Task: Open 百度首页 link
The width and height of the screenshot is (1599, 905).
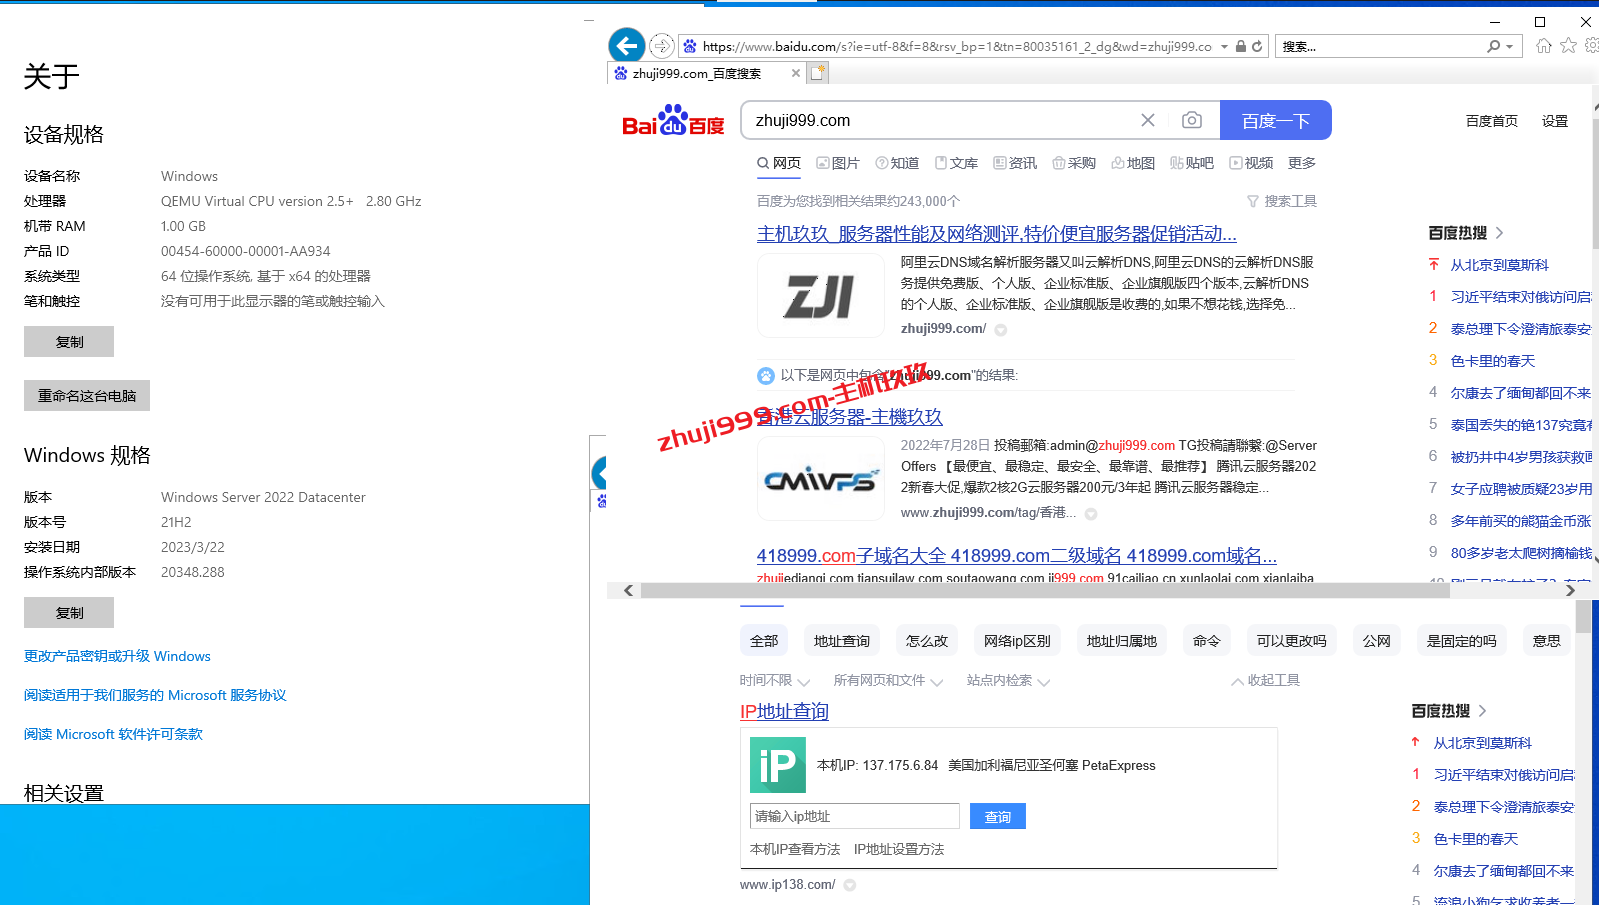Action: [x=1491, y=121]
